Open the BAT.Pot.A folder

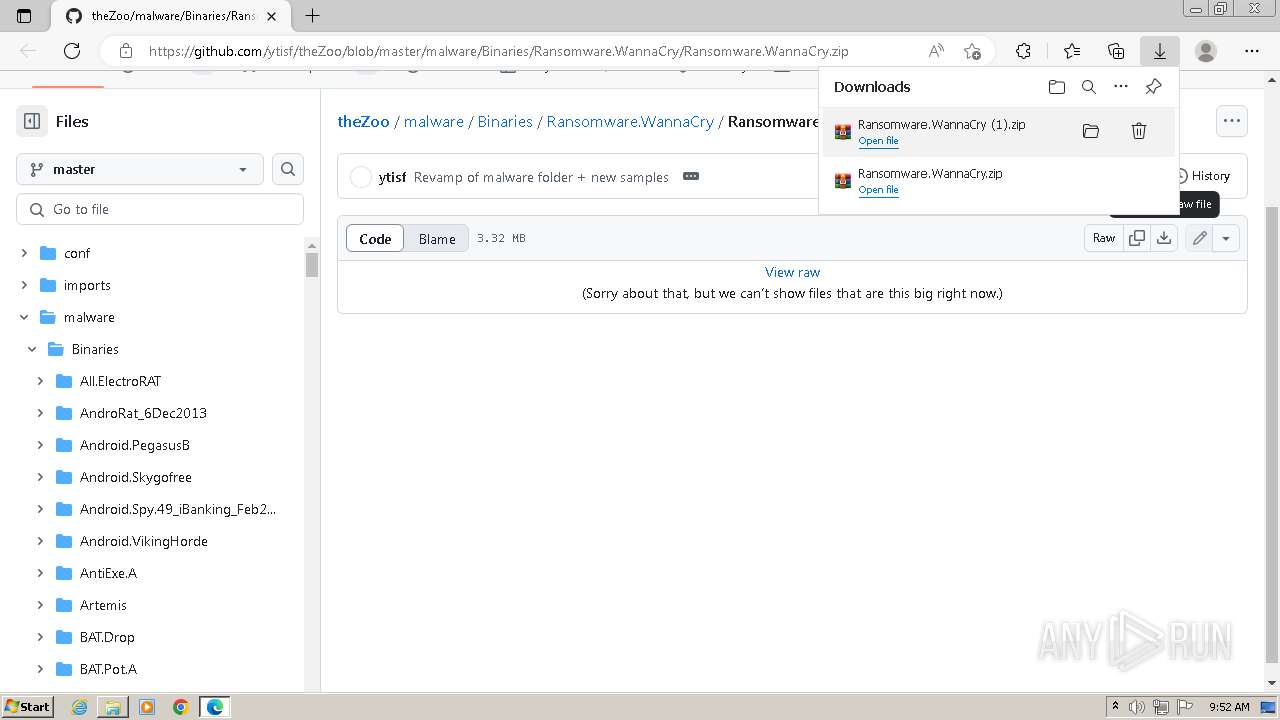coord(108,669)
